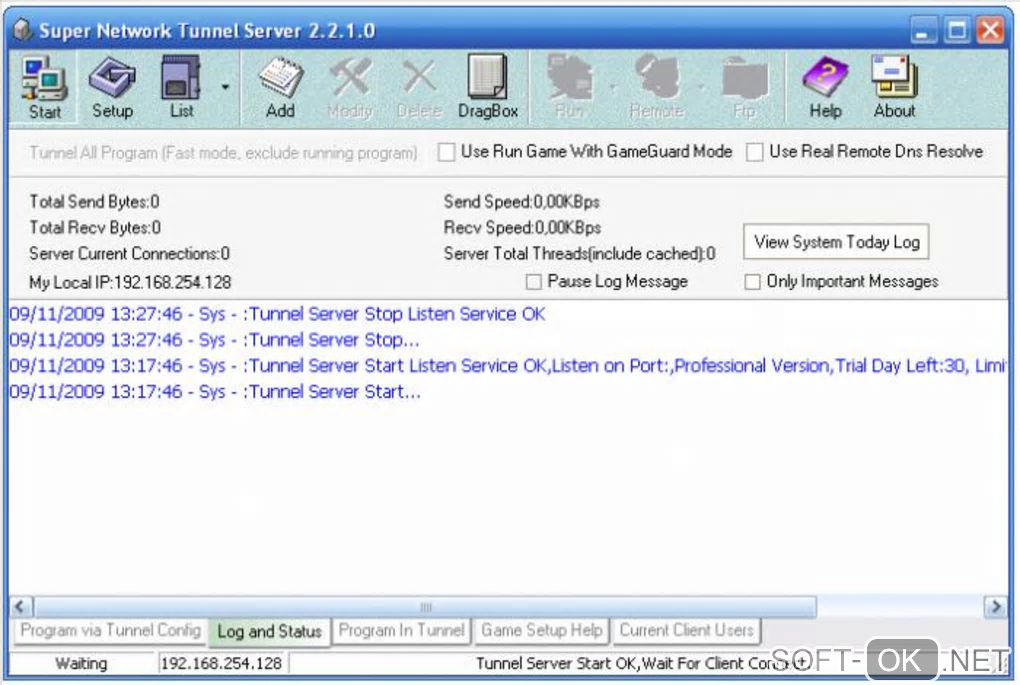Click the 'Total Recv Bytes:0' label
This screenshot has height=685, width=1020.
95,228
